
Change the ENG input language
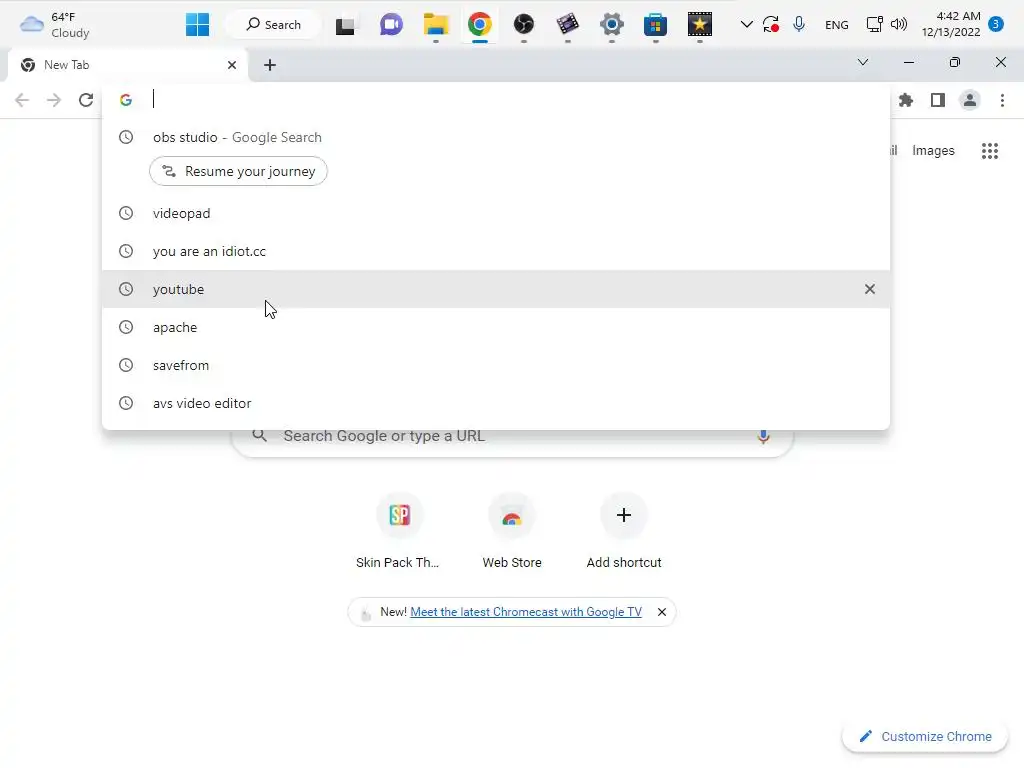837,25
